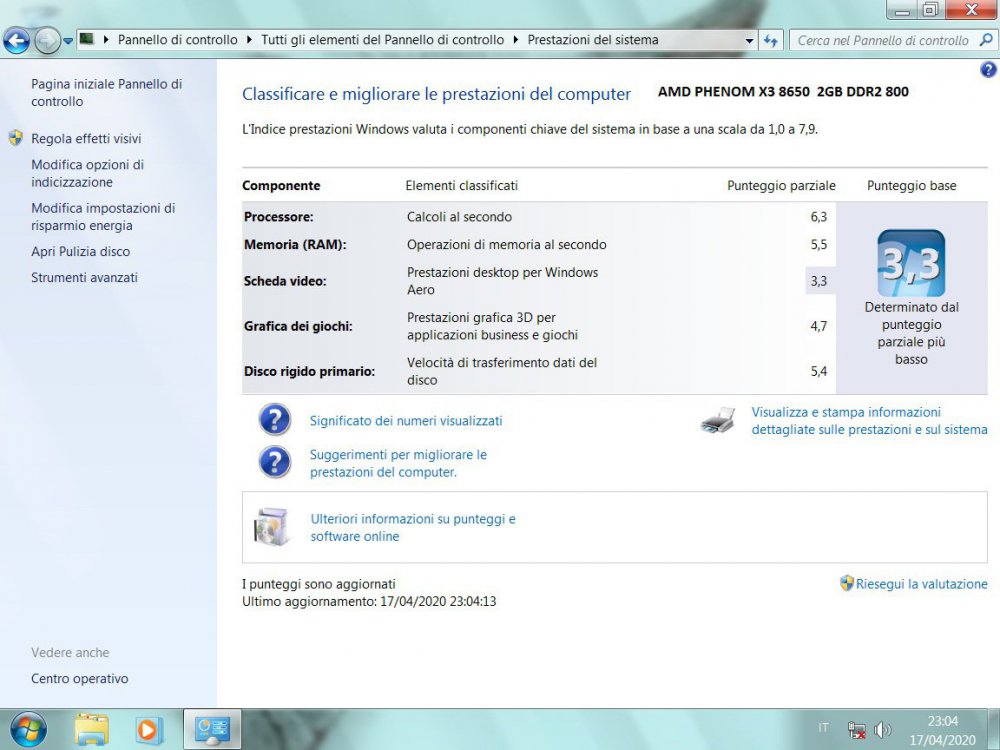Click the question mark beside 'Significato dei numeri visualizzati'
Image resolution: width=1000 pixels, height=750 pixels.
pos(274,419)
